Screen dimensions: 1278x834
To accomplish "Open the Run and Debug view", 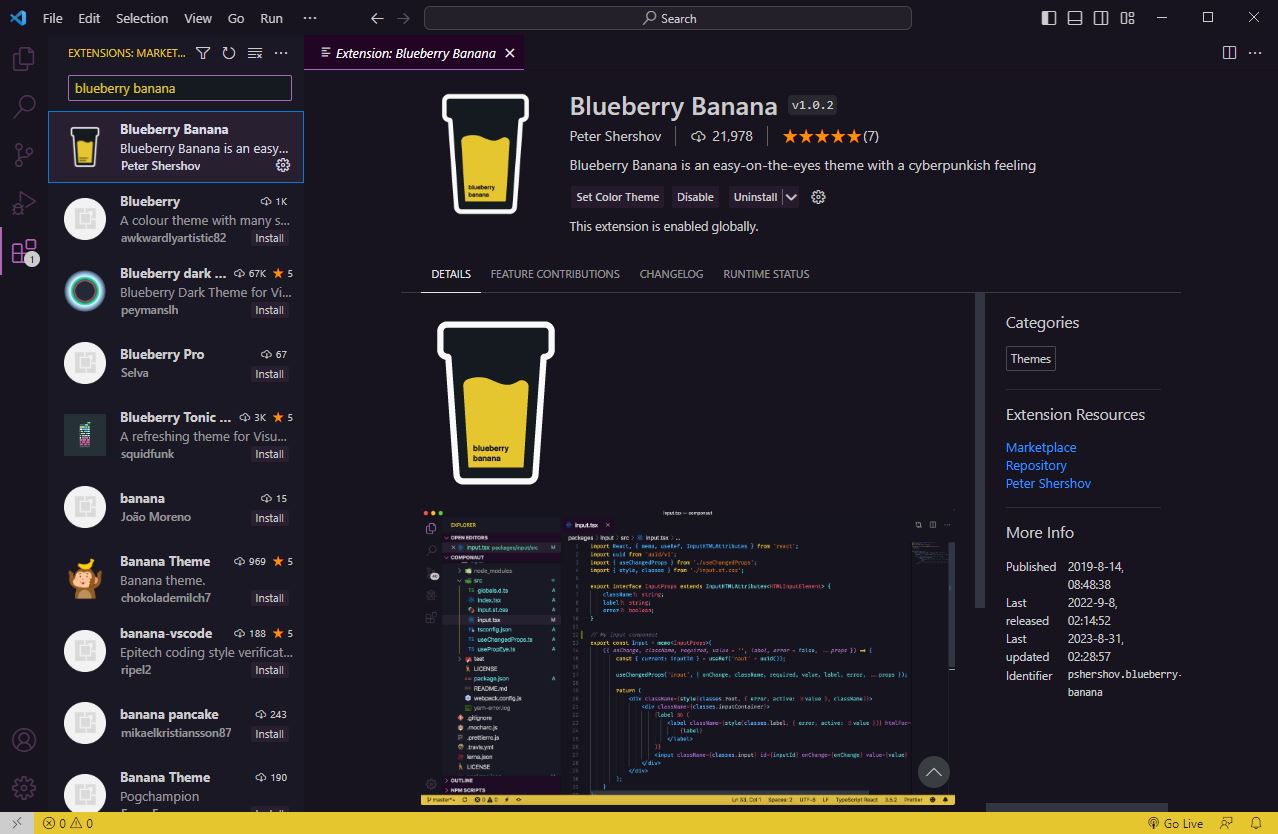I will [24, 203].
